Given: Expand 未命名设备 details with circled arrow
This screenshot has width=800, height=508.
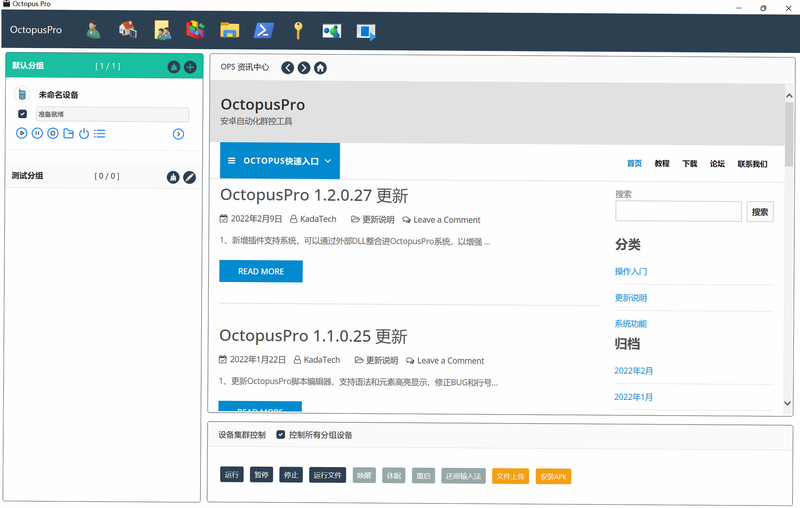Looking at the screenshot, I should click(x=178, y=134).
